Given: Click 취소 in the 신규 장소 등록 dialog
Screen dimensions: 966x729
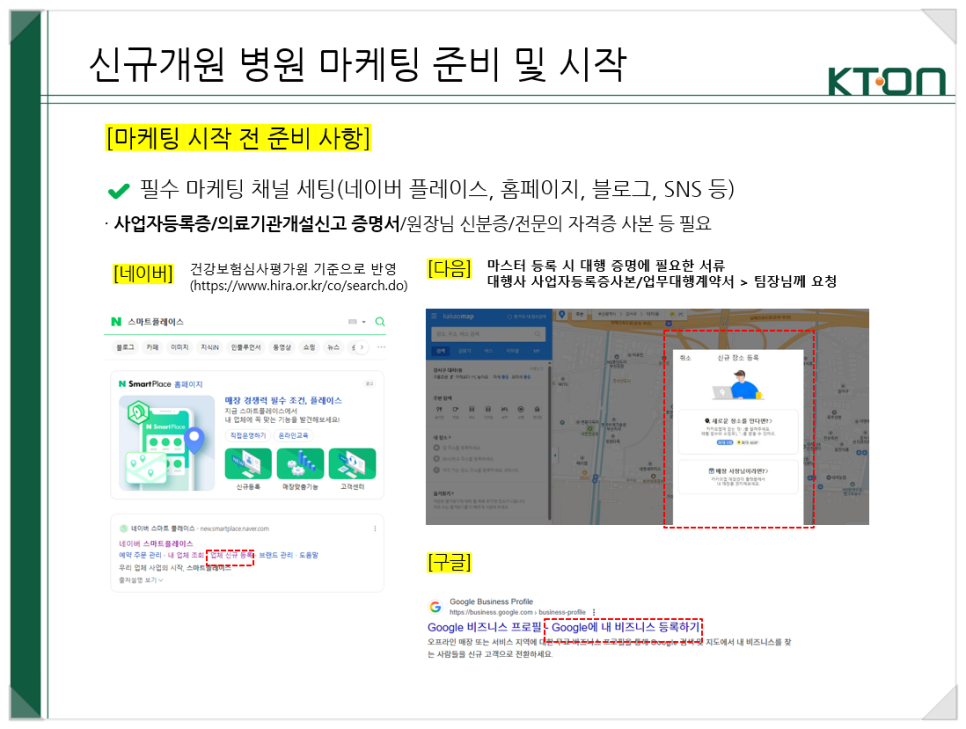Looking at the screenshot, I should pos(684,357).
